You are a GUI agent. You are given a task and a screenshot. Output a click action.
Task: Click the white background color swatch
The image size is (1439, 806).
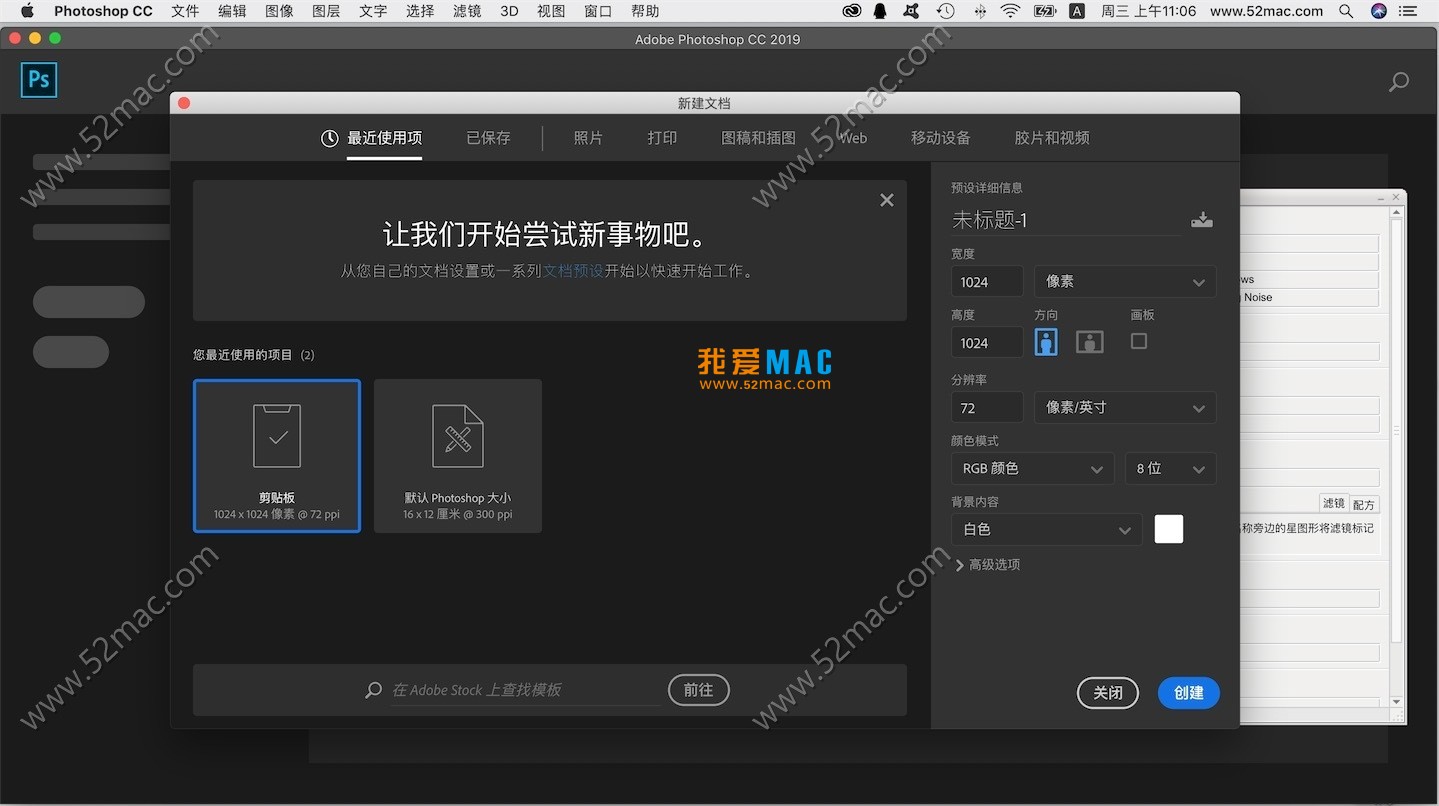point(1168,529)
